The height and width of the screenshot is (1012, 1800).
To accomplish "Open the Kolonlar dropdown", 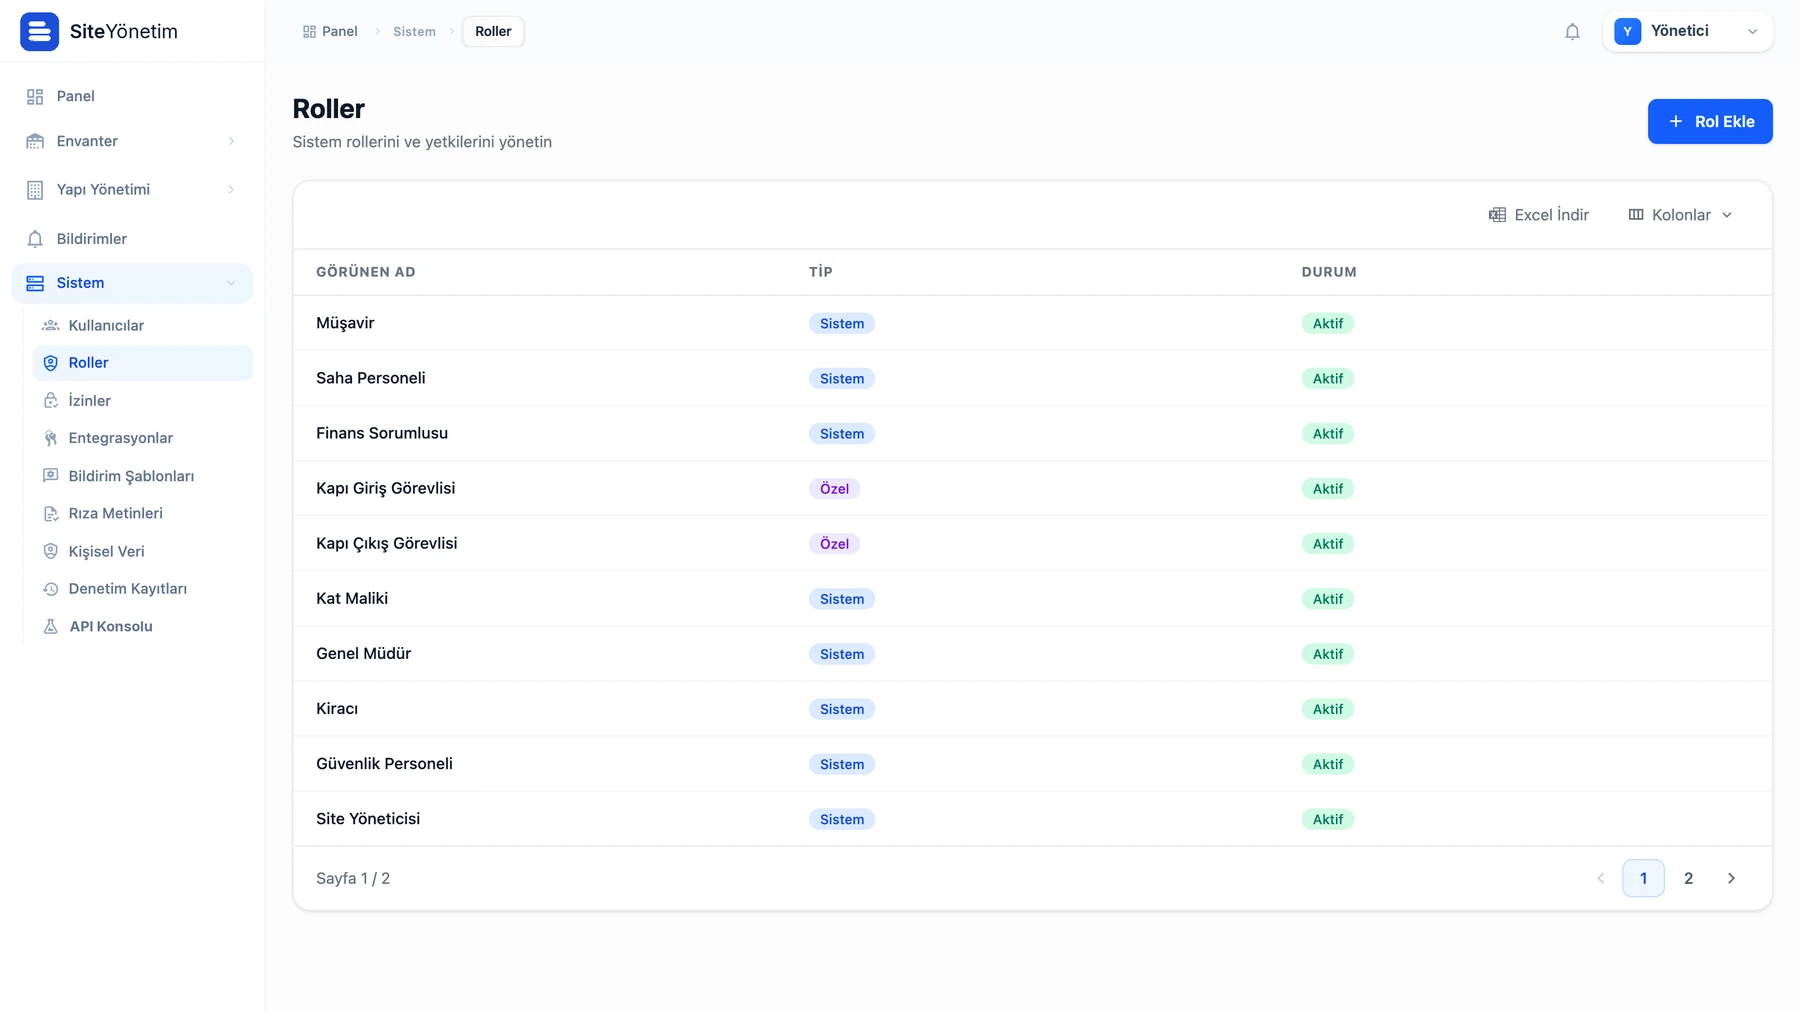I will 1680,215.
